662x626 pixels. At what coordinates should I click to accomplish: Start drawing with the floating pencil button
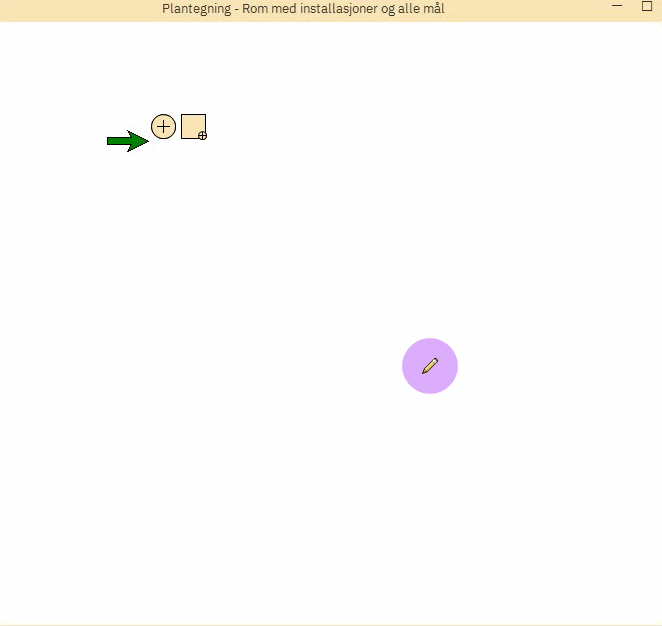point(430,366)
